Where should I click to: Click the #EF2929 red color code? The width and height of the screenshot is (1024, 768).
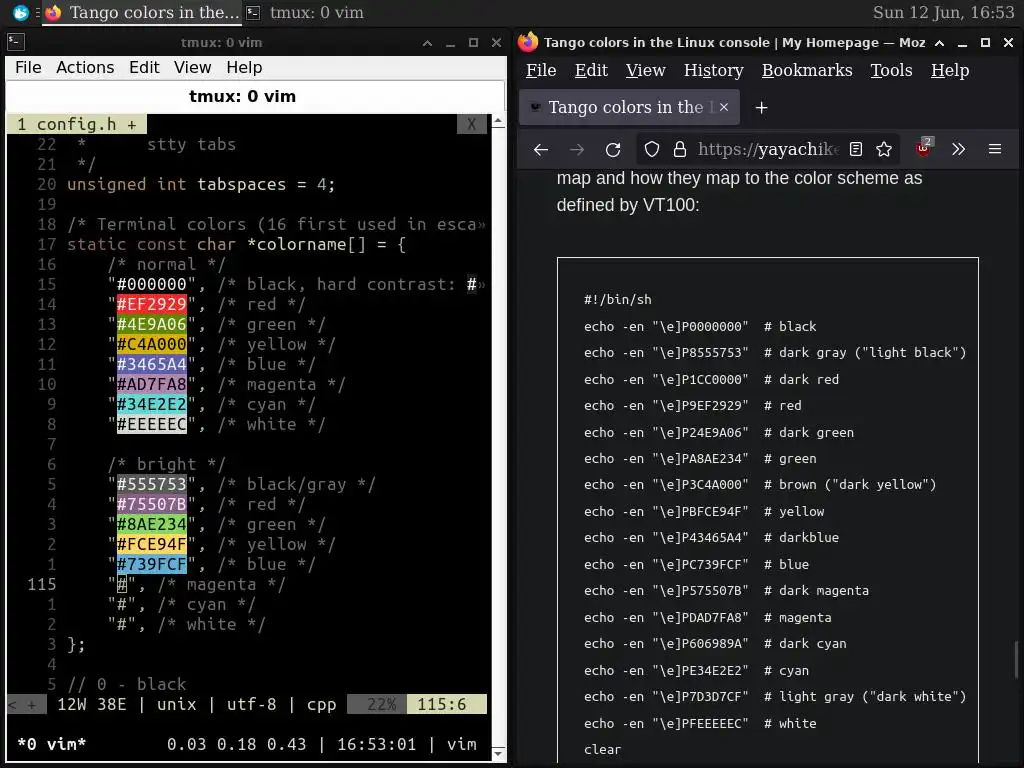(x=152, y=304)
